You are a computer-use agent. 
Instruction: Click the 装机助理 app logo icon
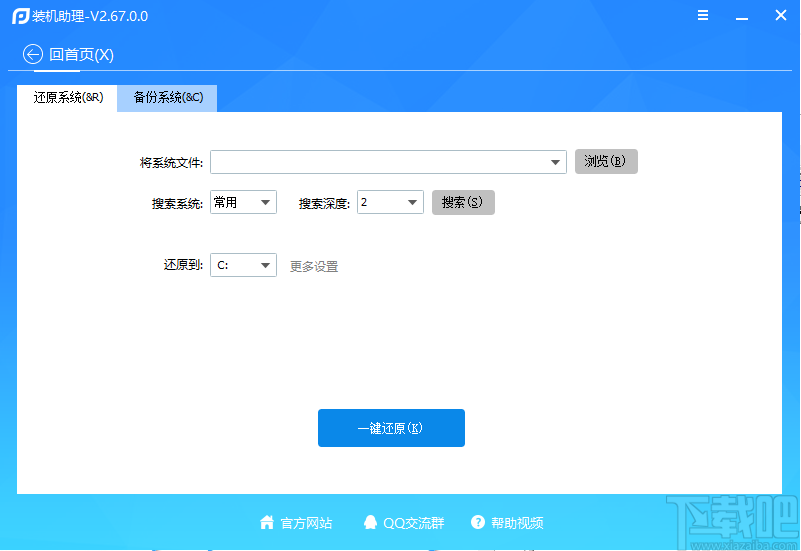click(20, 16)
